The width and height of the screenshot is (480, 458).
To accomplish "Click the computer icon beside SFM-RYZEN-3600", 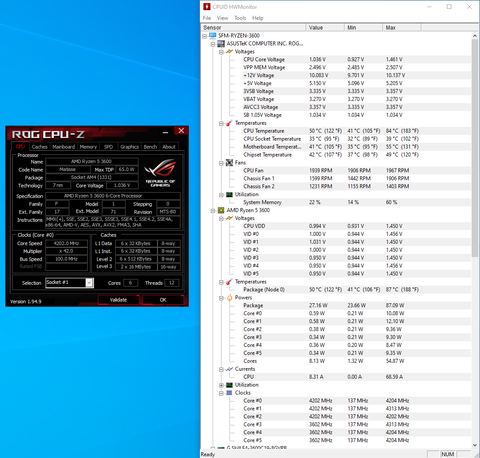I will coord(213,36).
